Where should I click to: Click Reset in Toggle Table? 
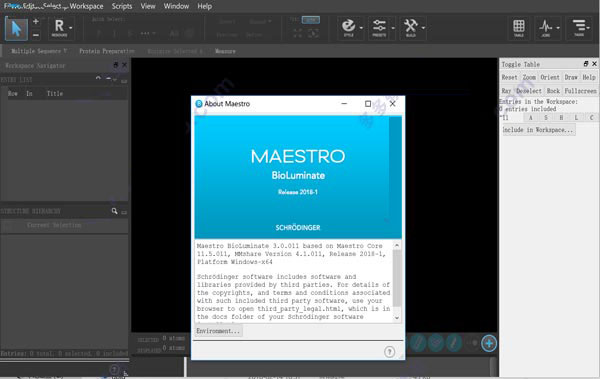coord(509,77)
